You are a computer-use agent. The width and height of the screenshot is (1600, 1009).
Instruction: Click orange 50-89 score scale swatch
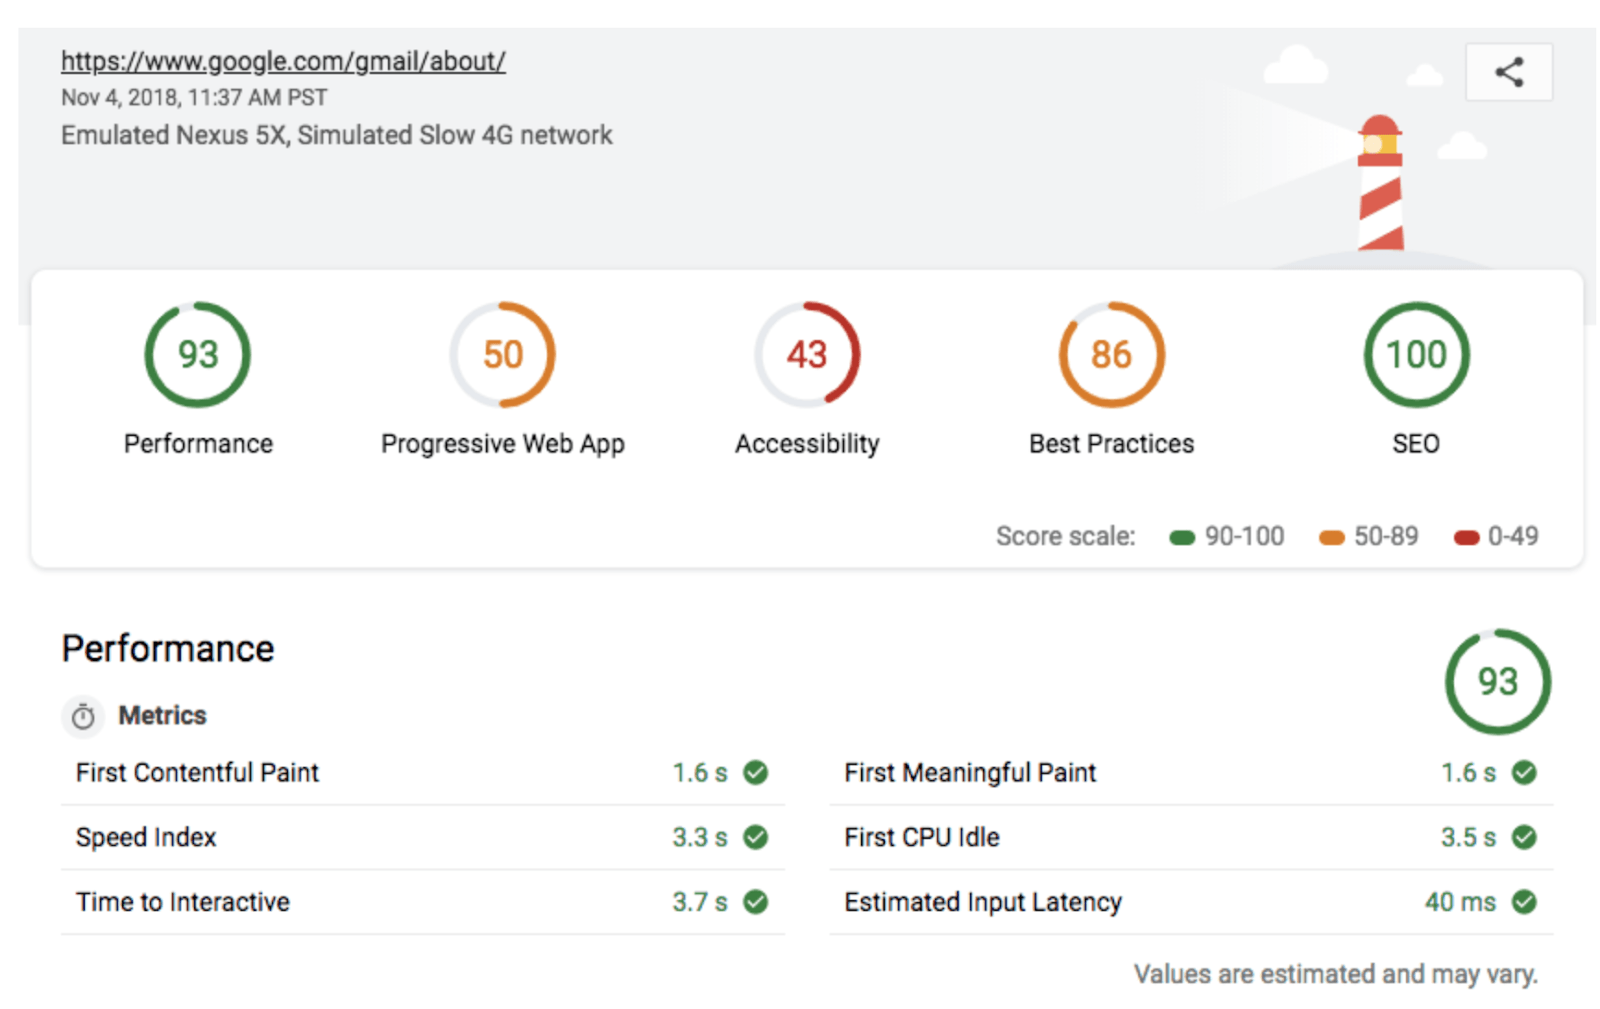1331,538
